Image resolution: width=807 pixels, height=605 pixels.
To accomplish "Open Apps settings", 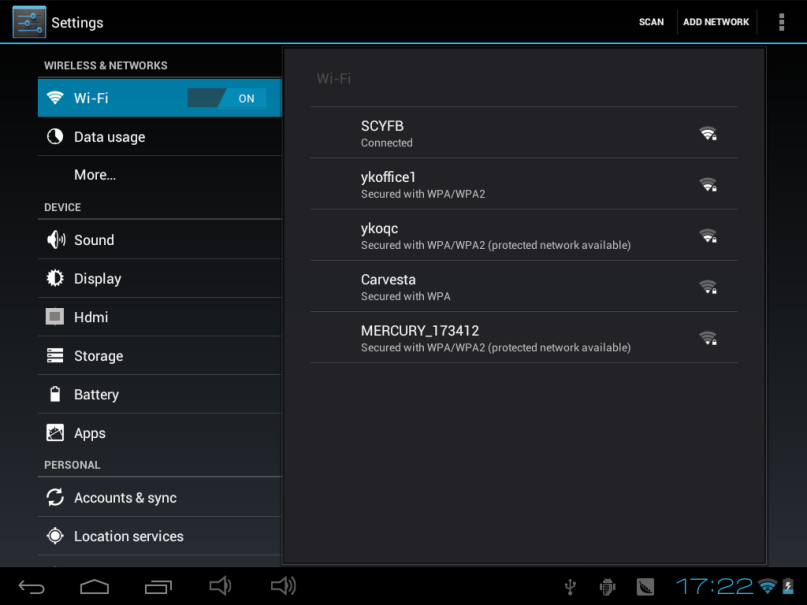I will click(160, 433).
